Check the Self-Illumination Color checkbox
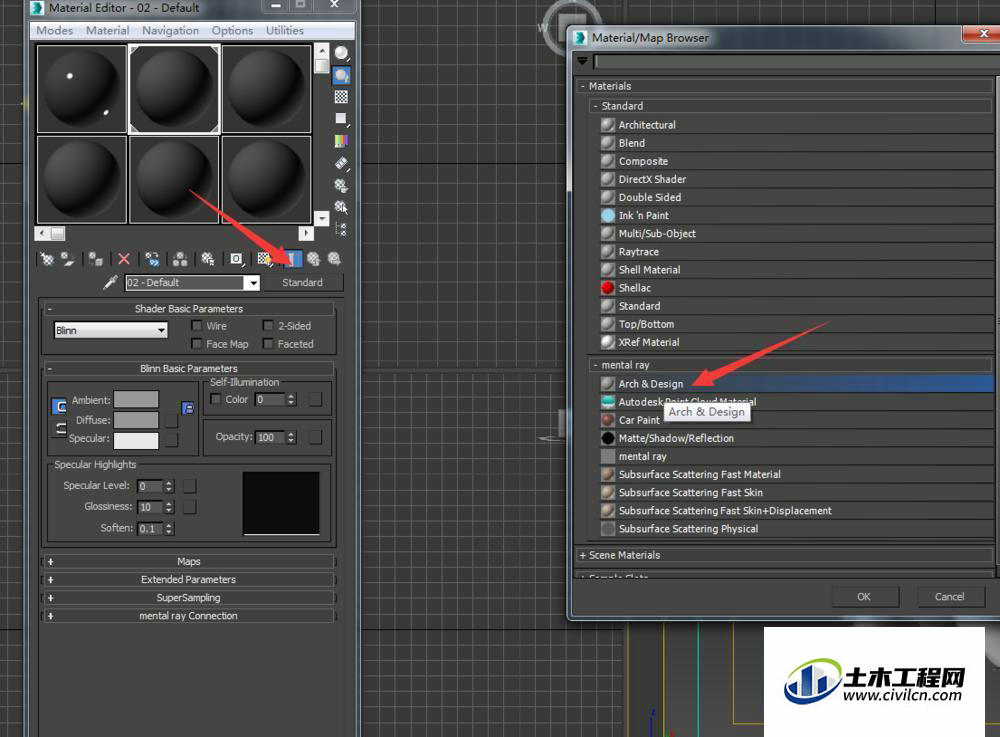The height and width of the screenshot is (737, 1000). (216, 399)
